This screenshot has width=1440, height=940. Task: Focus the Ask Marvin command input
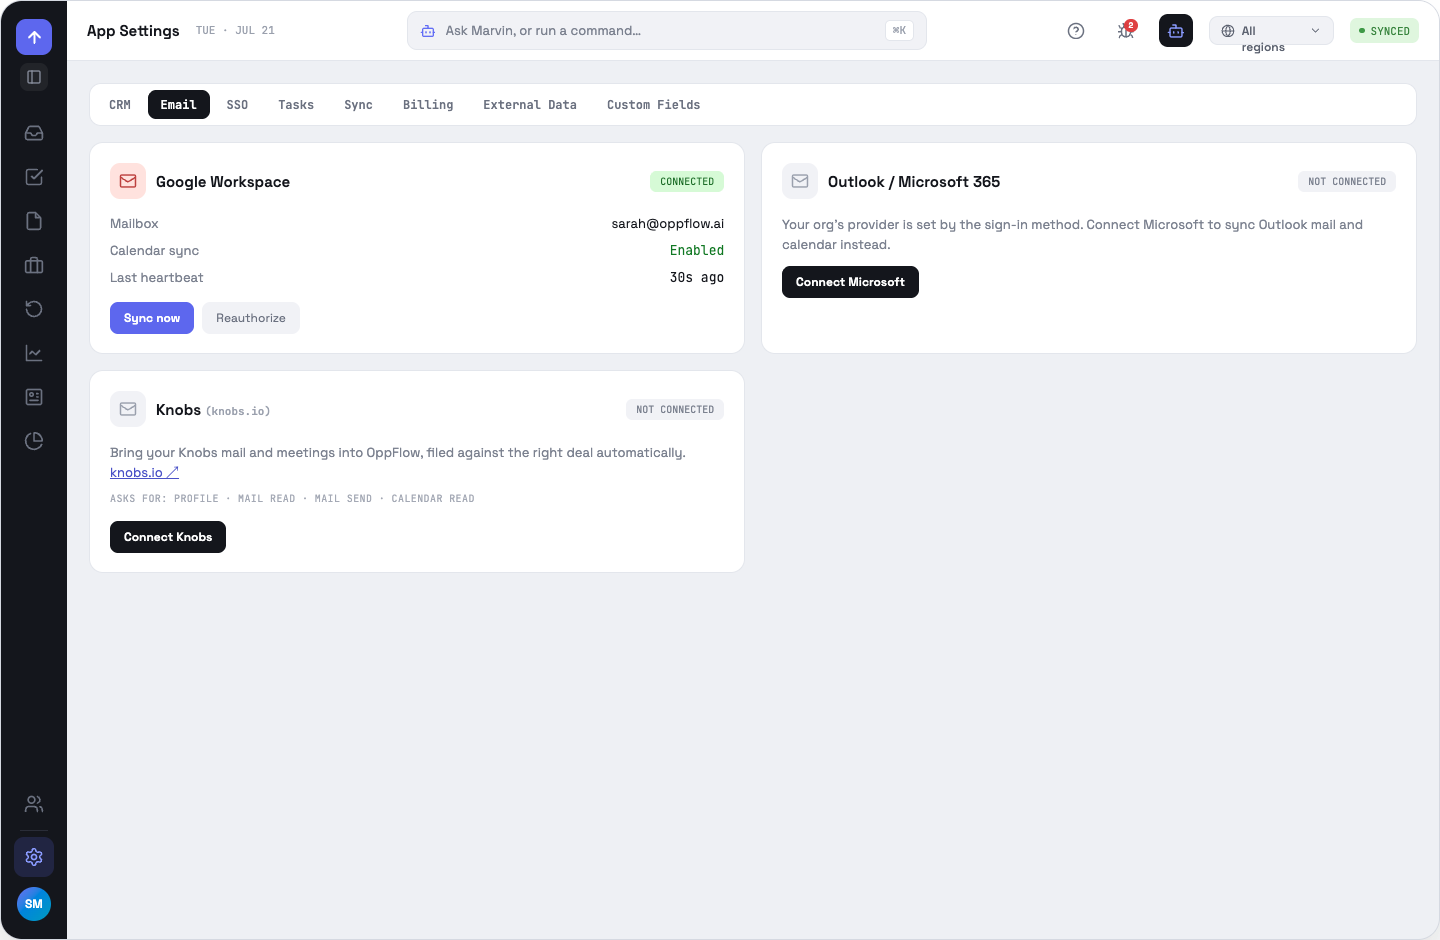point(667,31)
